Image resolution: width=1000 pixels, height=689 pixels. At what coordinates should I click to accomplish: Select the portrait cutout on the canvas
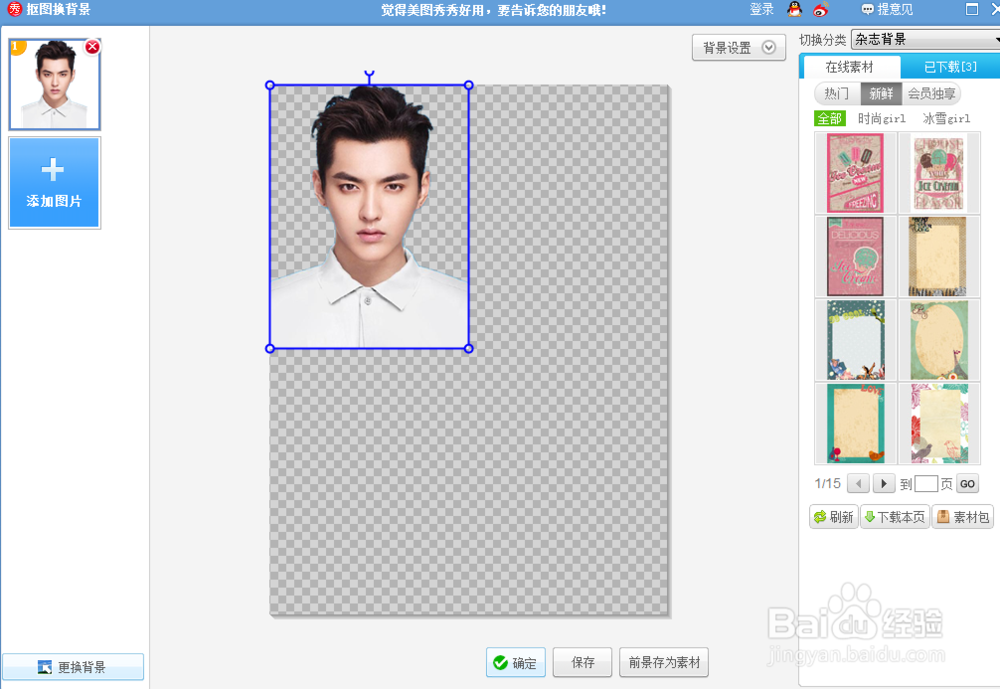point(369,217)
